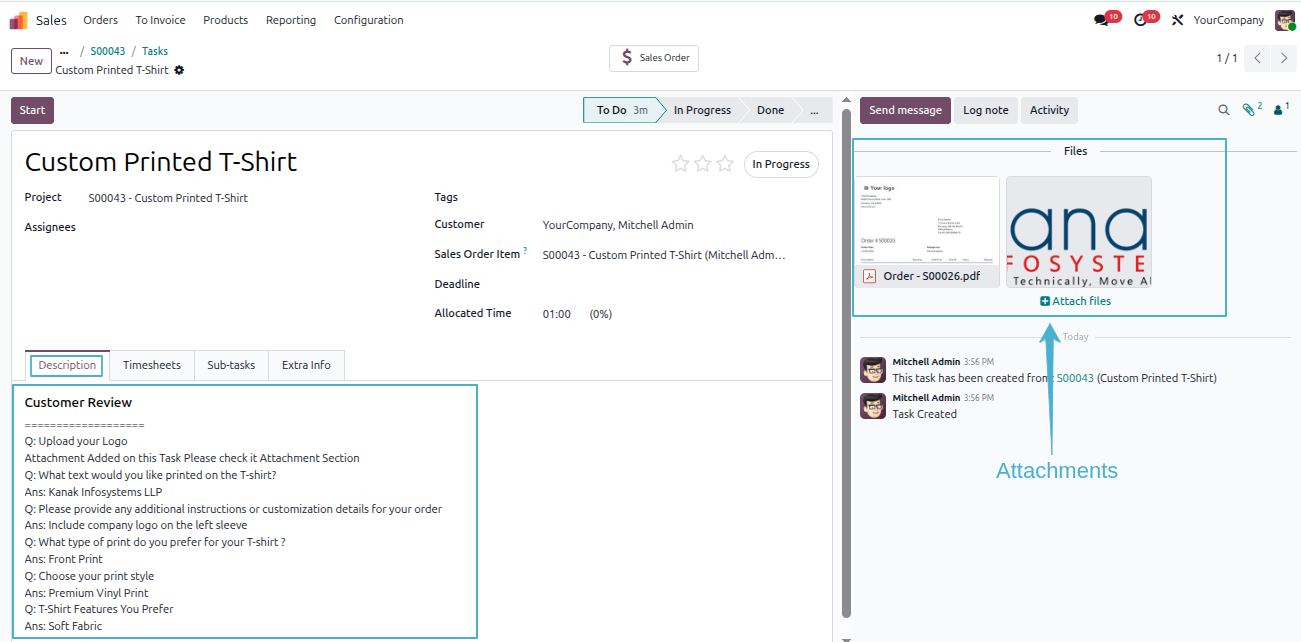
Task: Expand more stages via the ellipsis stage button
Action: point(814,110)
